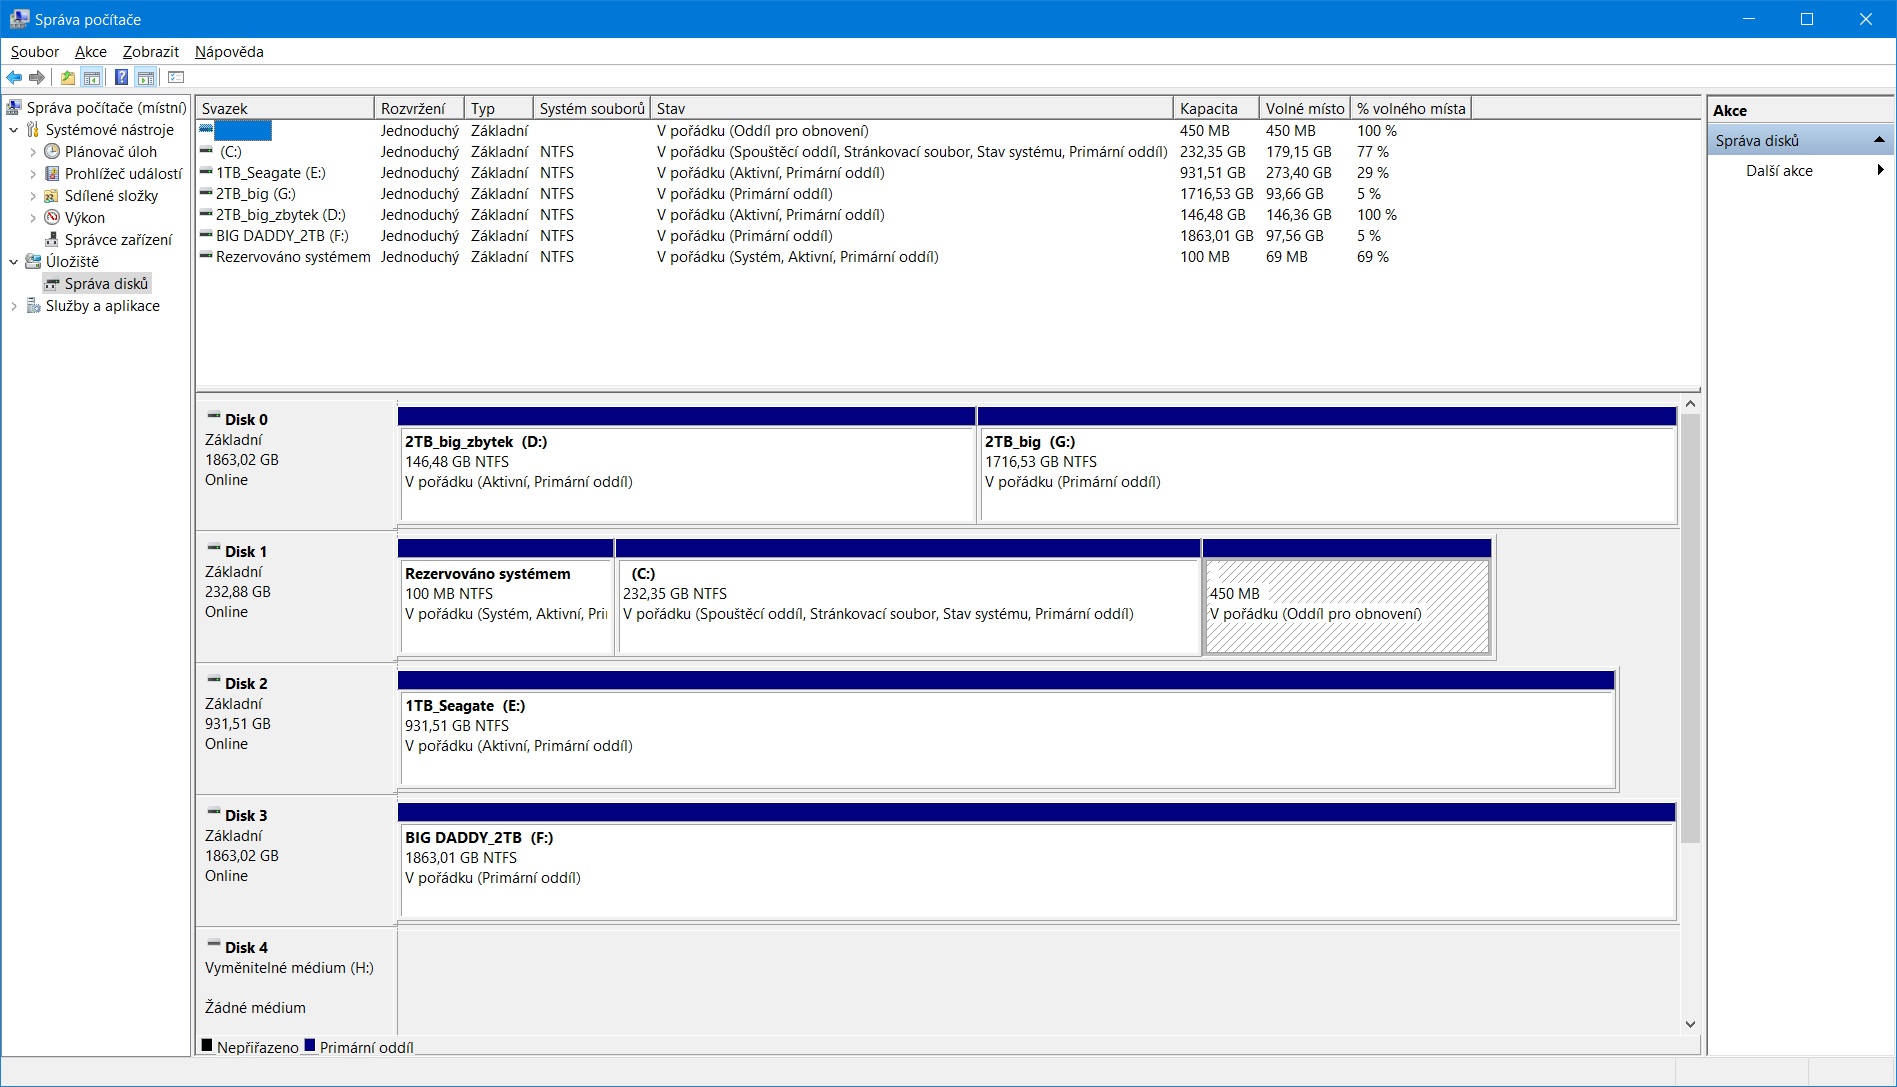
Task: Expand the Plánovač úloh tree node
Action: tap(33, 152)
